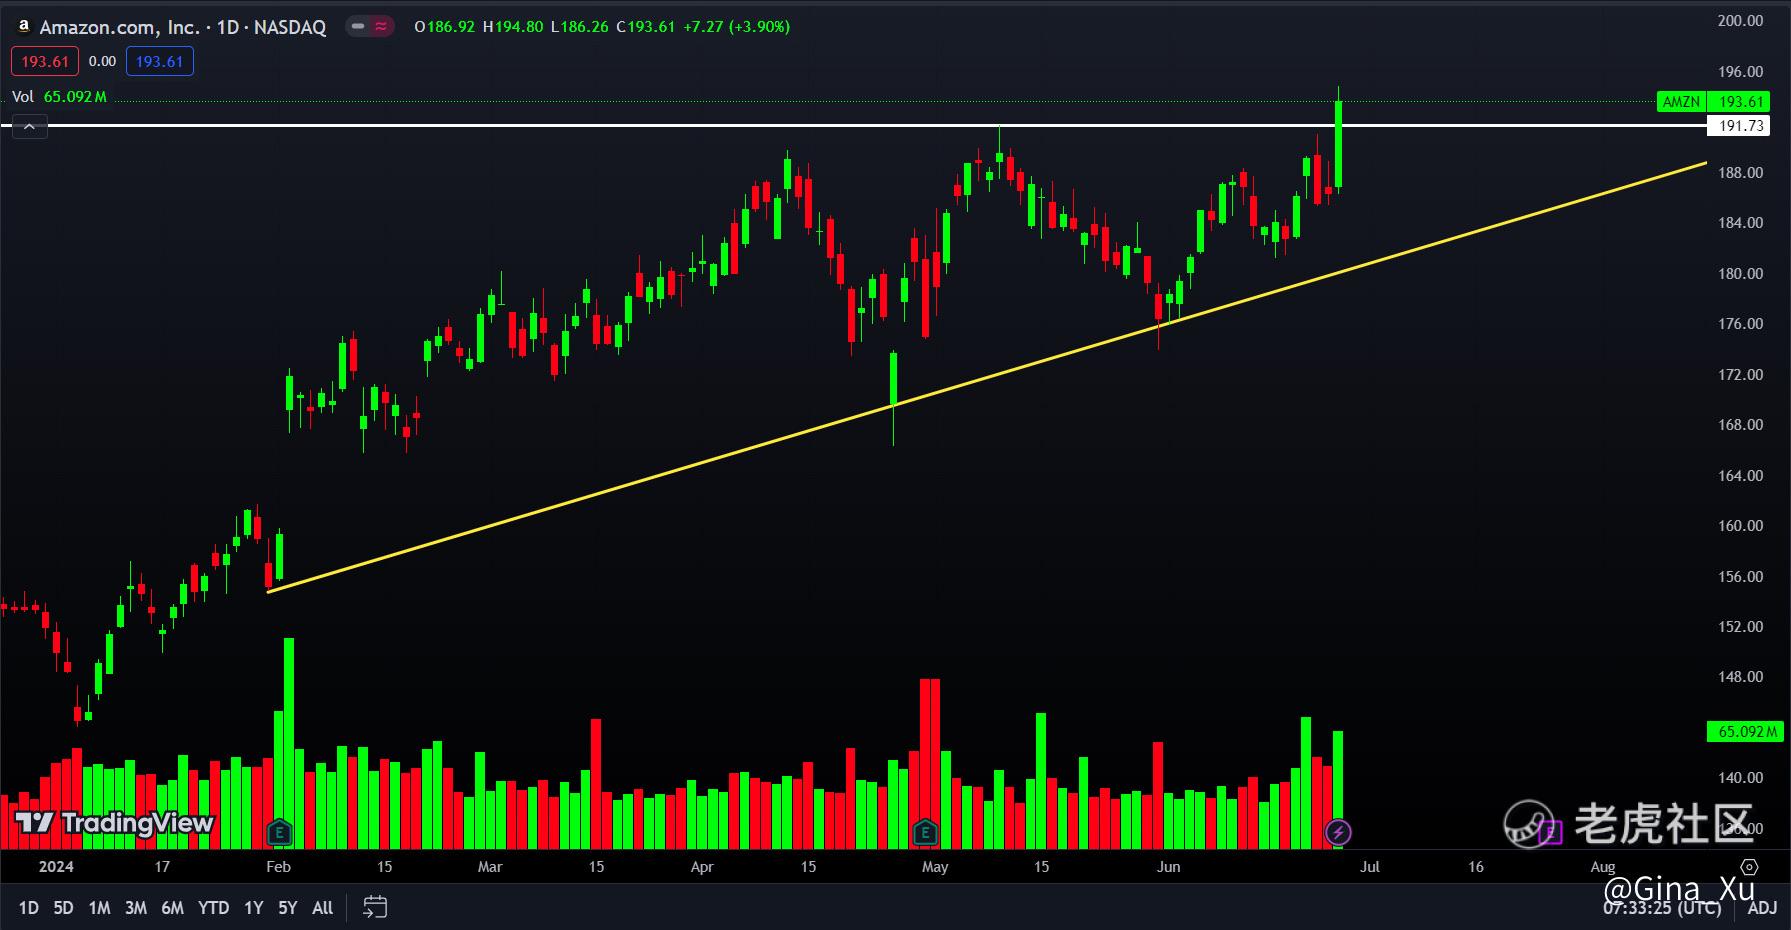
Task: Click the blue 193.61 buy price button
Action: pyautogui.click(x=159, y=62)
